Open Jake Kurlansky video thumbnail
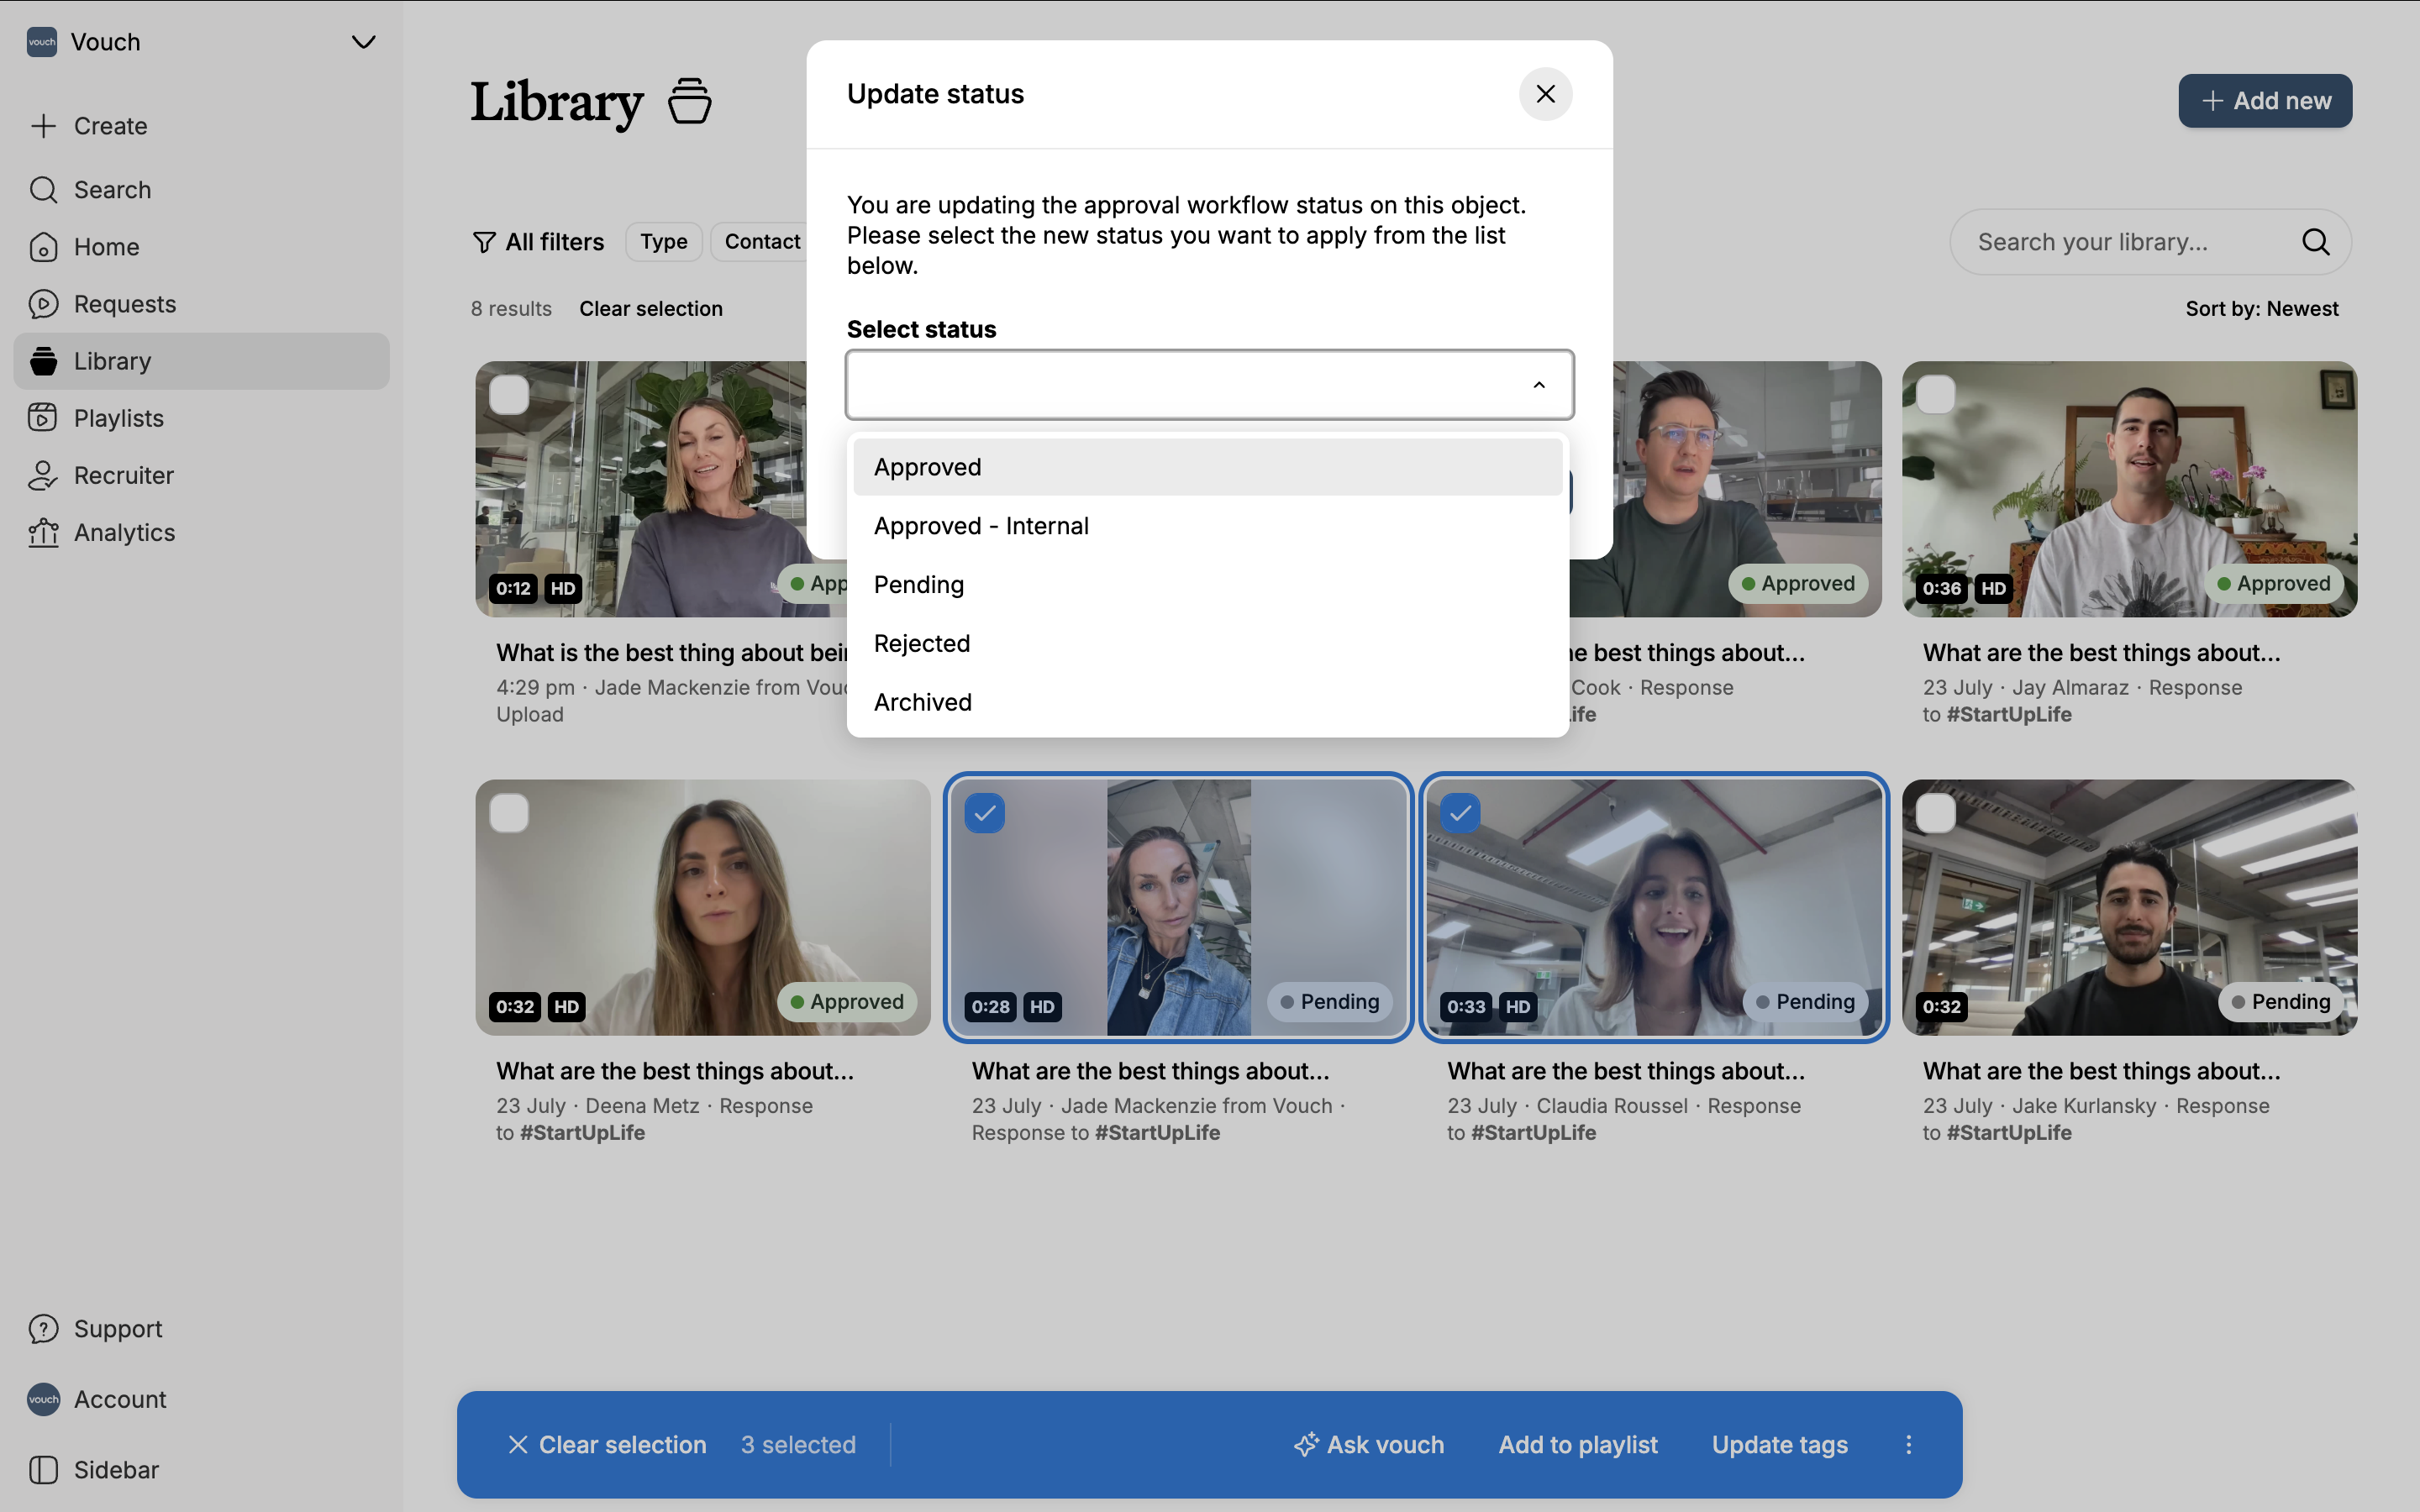The width and height of the screenshot is (2420, 1512). coord(2129,907)
